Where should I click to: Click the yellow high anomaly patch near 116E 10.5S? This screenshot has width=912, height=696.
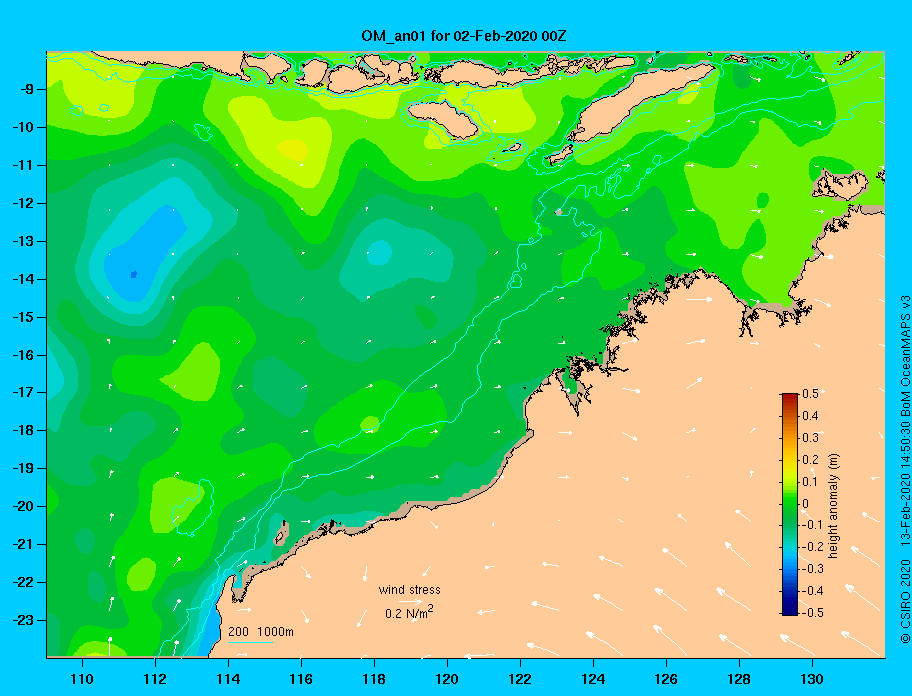coord(293,149)
